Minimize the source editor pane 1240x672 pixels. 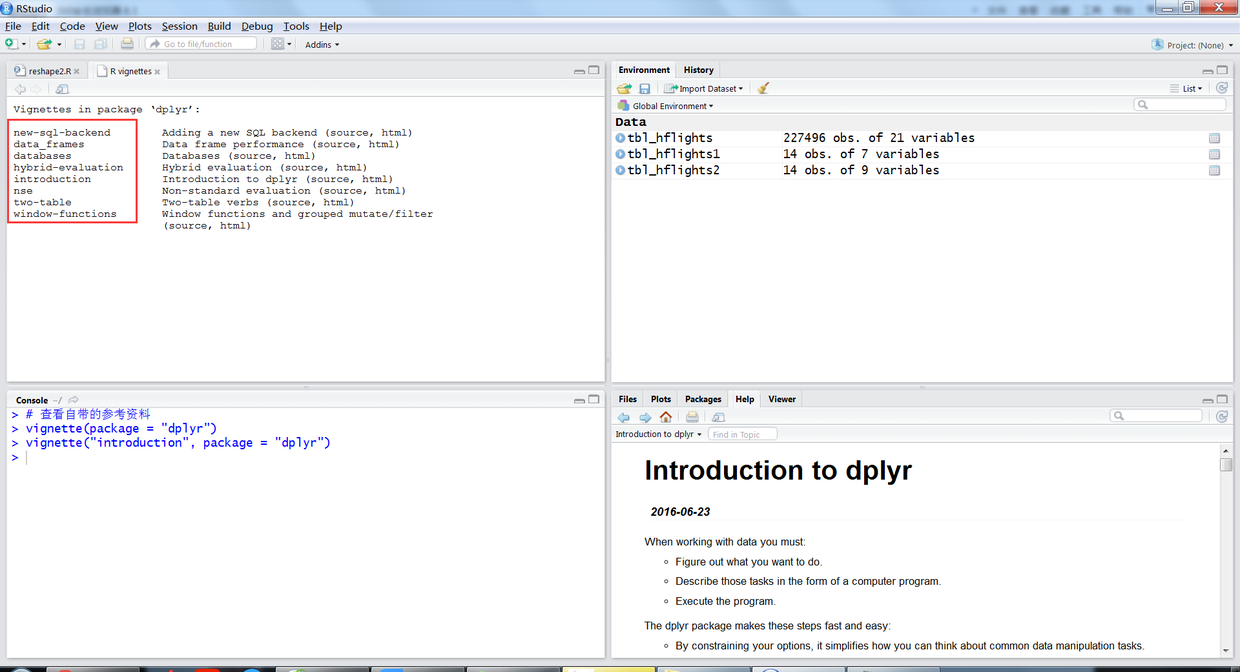tap(580, 71)
